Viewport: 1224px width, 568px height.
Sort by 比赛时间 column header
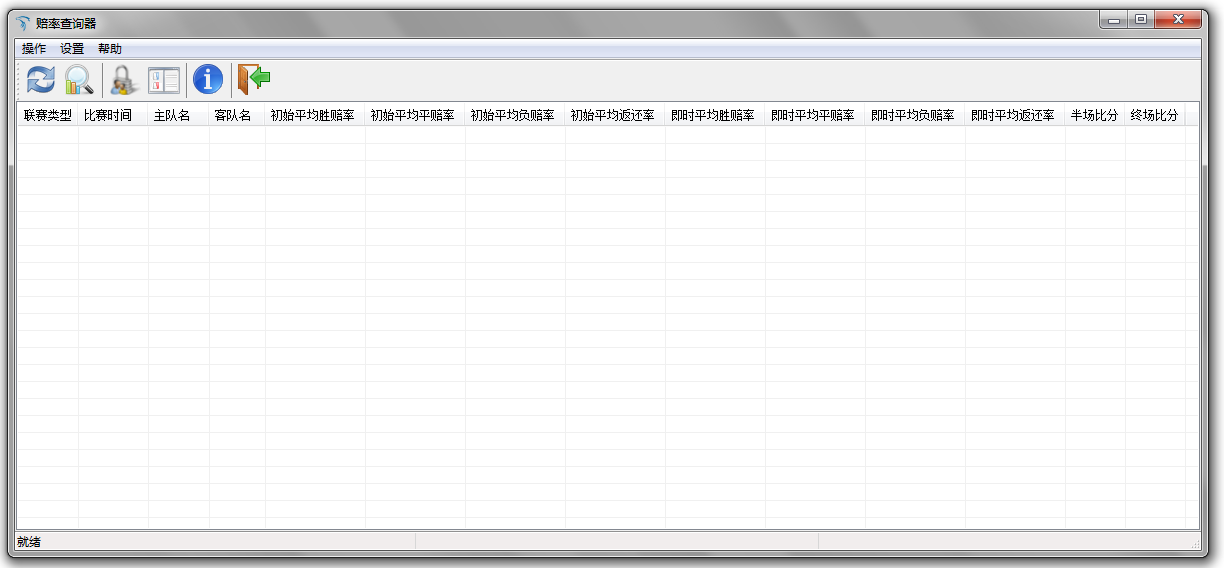coord(113,115)
